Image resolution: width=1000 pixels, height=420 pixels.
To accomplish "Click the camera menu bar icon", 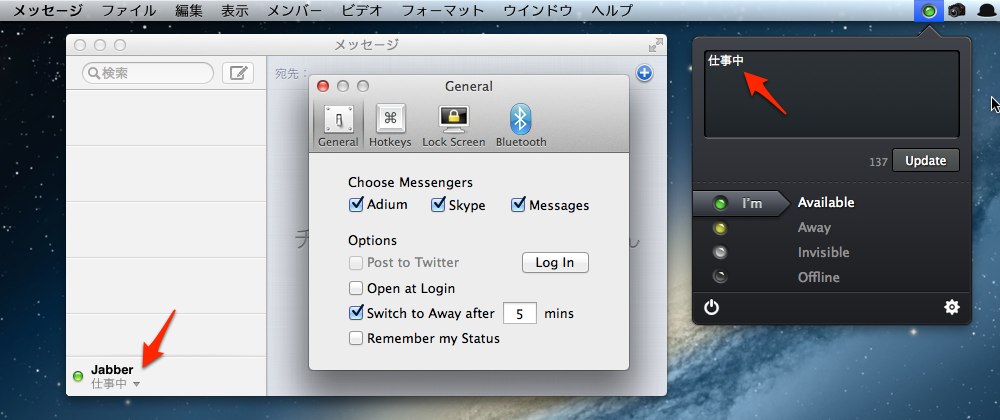I will (956, 11).
